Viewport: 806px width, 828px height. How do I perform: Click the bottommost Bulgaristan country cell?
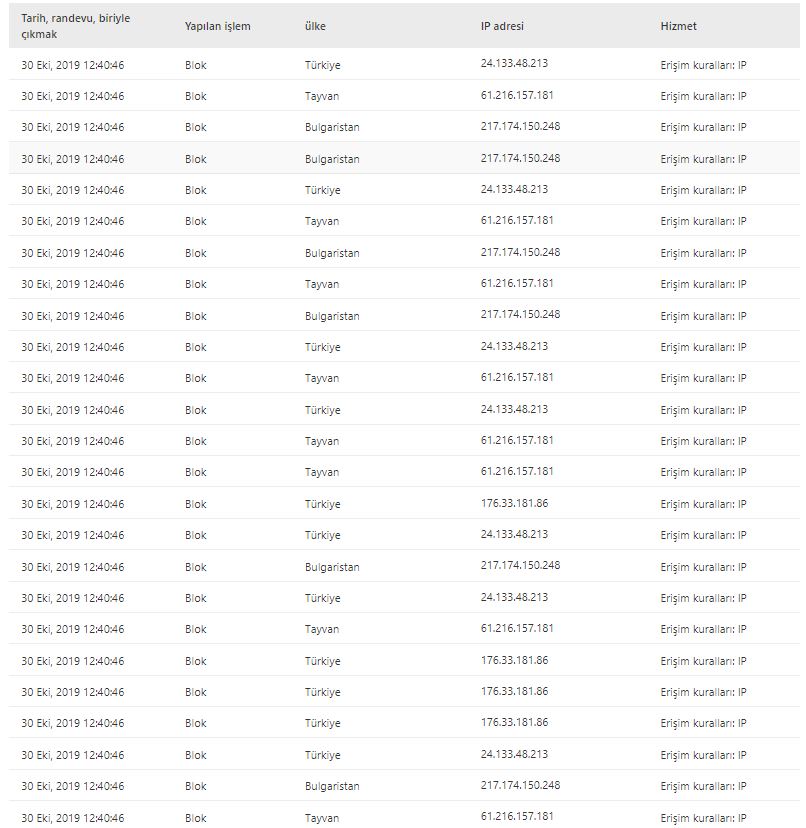(332, 786)
